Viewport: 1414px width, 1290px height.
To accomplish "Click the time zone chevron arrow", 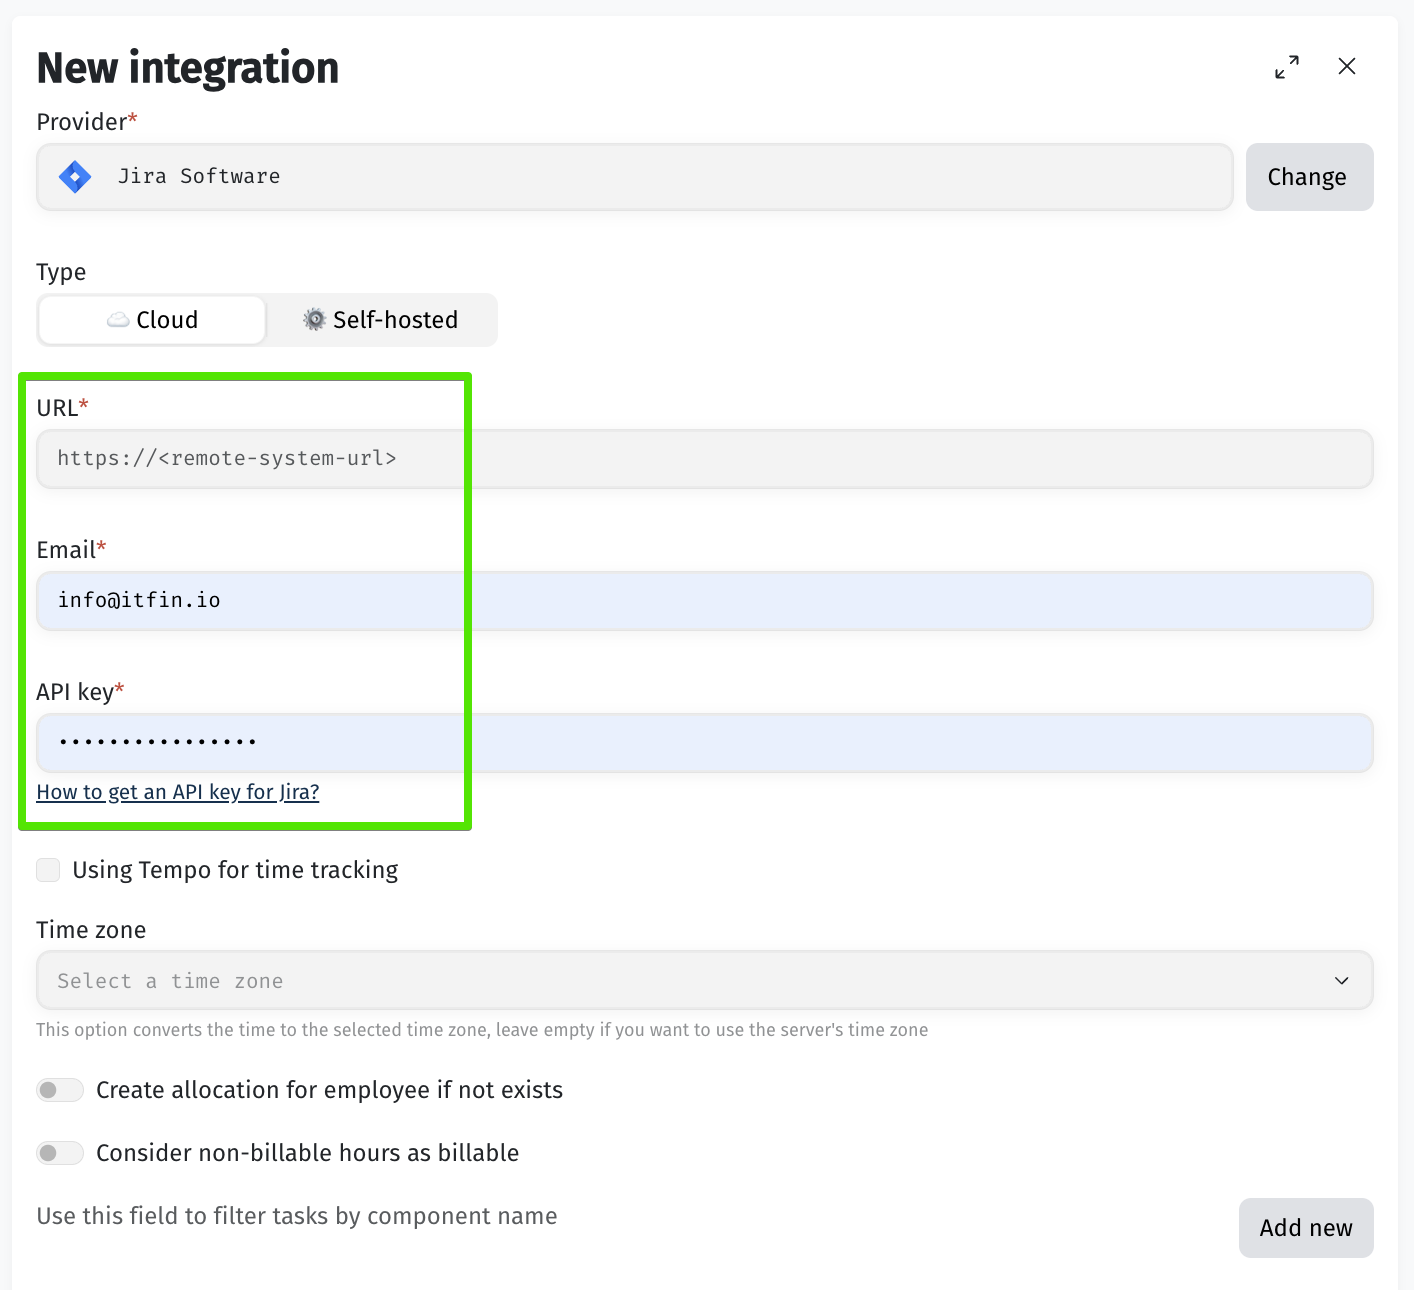I will point(1342,981).
